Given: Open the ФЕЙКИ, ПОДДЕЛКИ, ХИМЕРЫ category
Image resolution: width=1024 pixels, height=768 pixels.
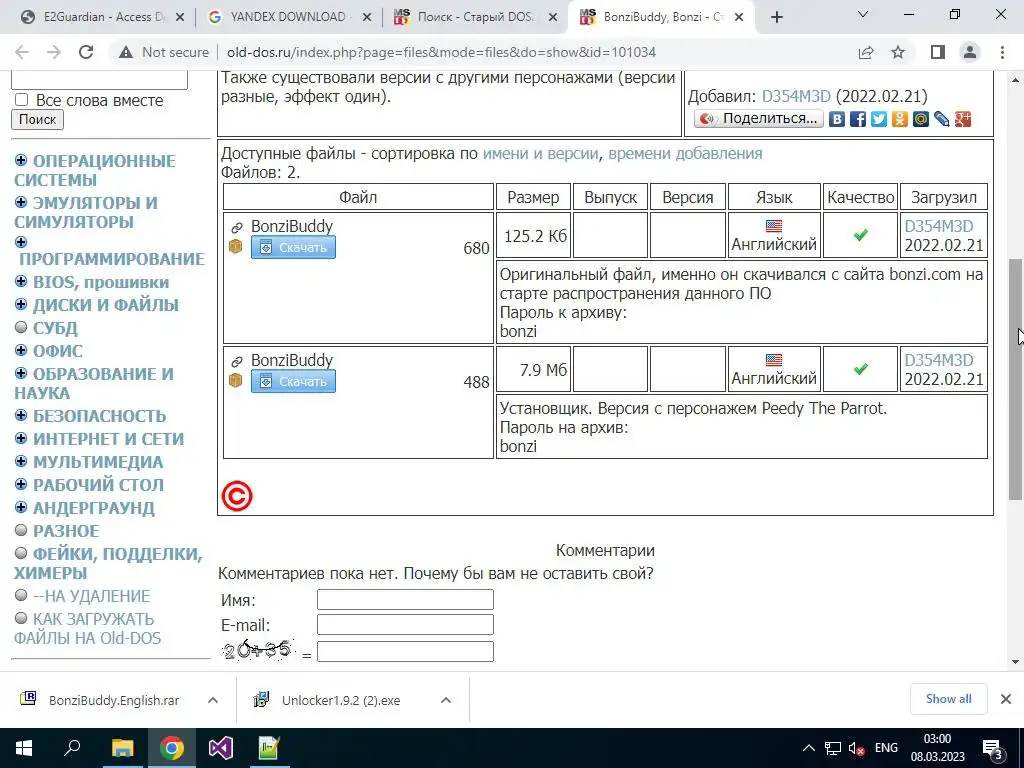Looking at the screenshot, I should 108,563.
